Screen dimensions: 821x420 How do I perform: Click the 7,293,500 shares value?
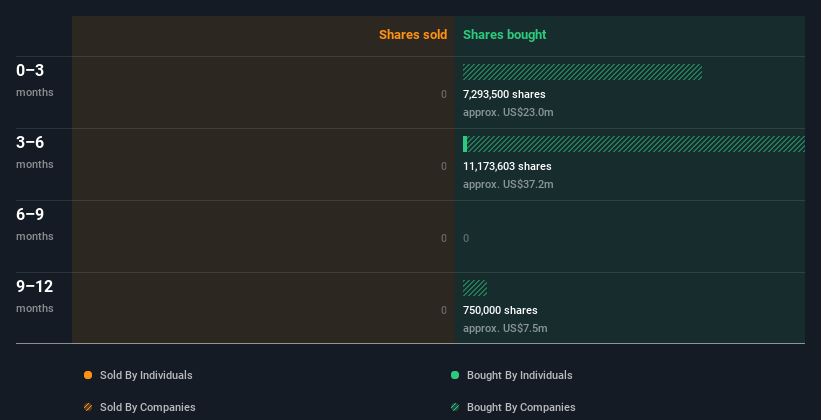(504, 94)
